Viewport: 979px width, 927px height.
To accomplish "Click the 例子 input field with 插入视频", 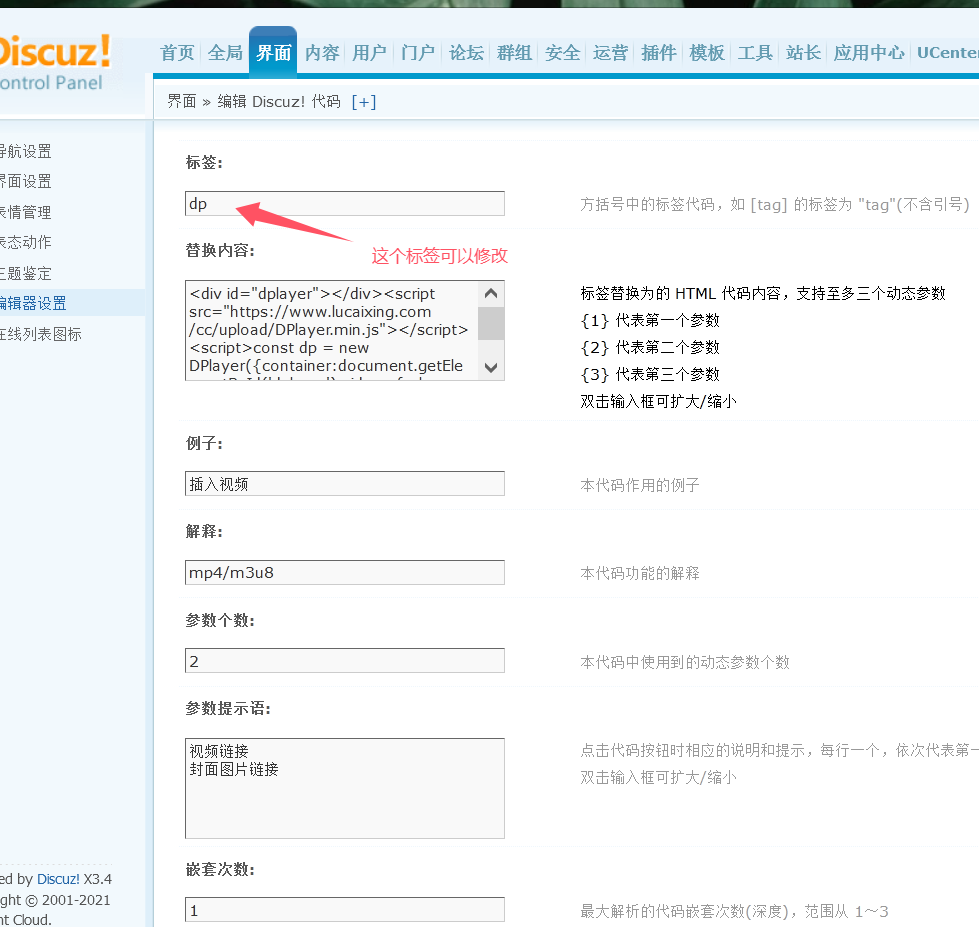I will tap(345, 484).
